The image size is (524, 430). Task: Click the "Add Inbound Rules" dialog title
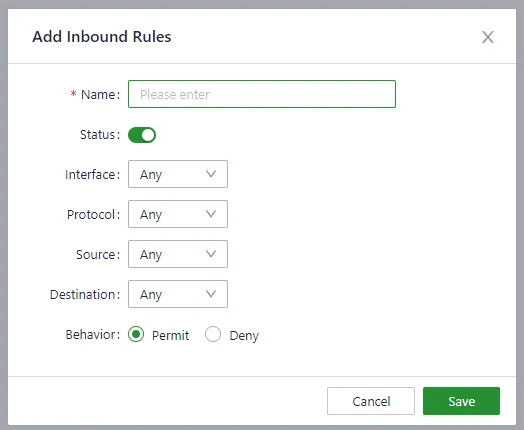[x=102, y=37]
